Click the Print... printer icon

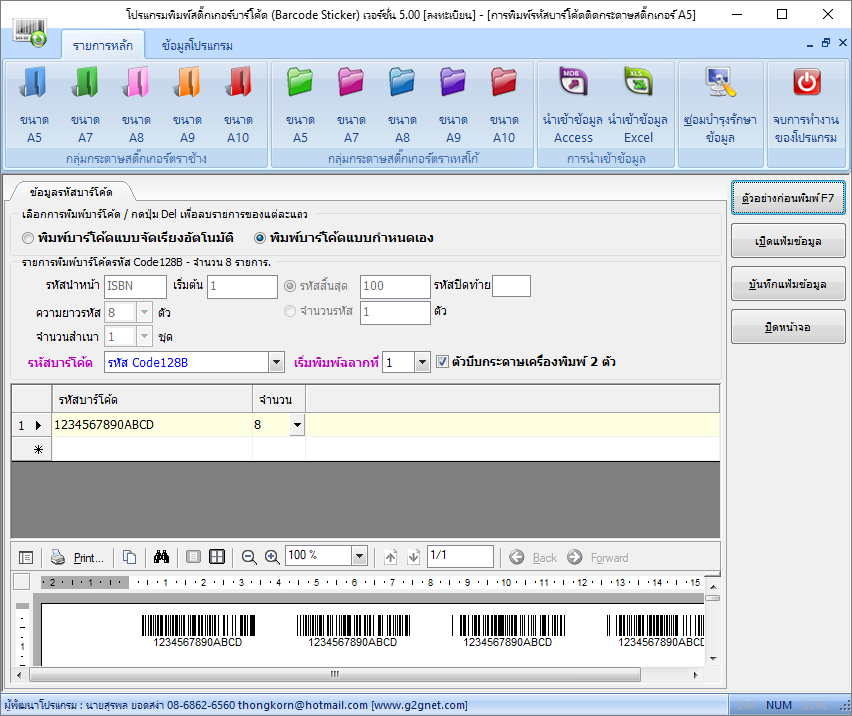coord(77,557)
